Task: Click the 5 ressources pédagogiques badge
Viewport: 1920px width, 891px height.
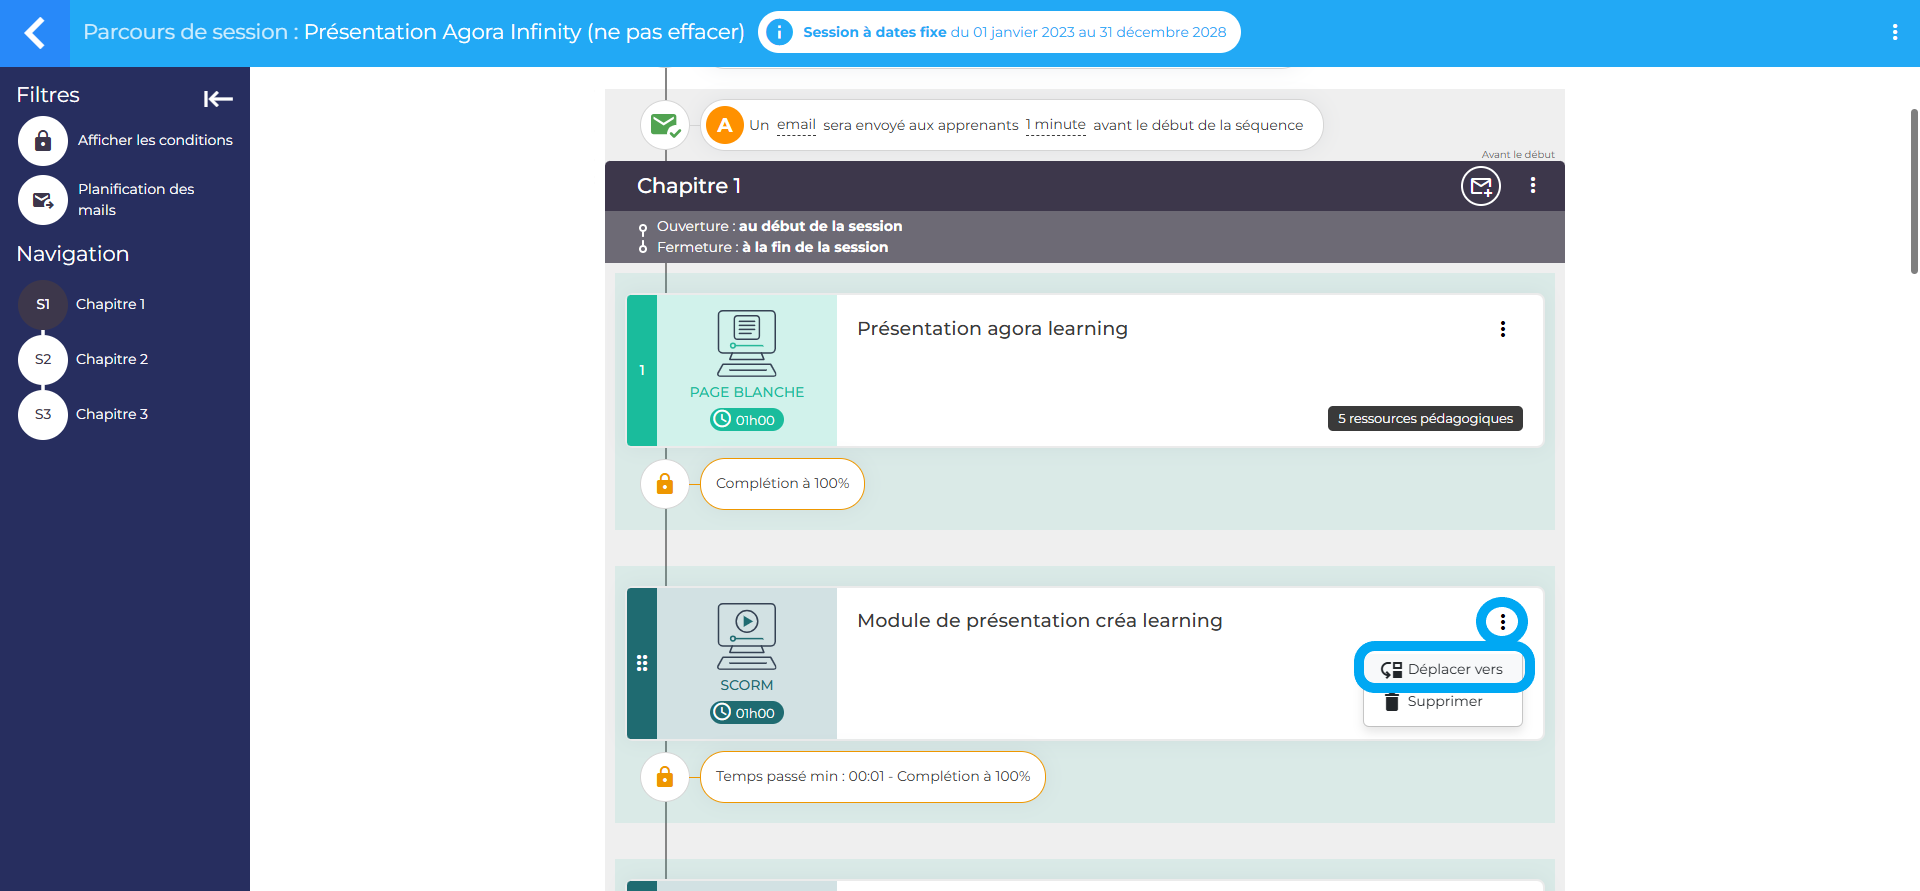Action: (1424, 418)
